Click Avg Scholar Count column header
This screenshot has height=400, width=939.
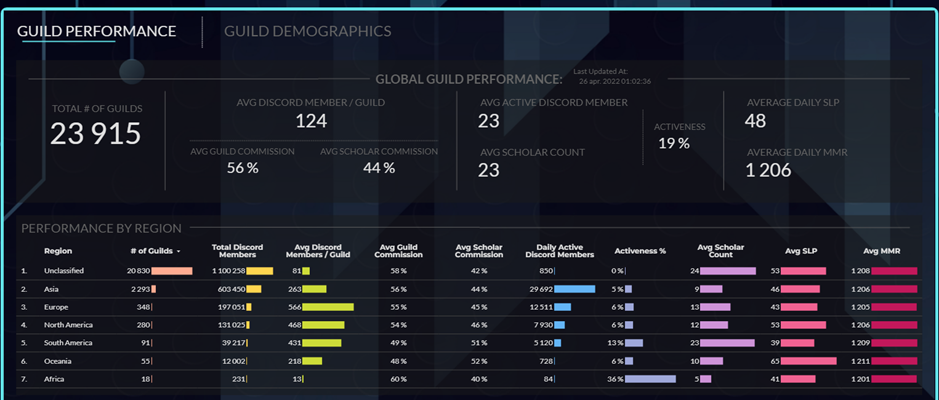click(x=720, y=251)
